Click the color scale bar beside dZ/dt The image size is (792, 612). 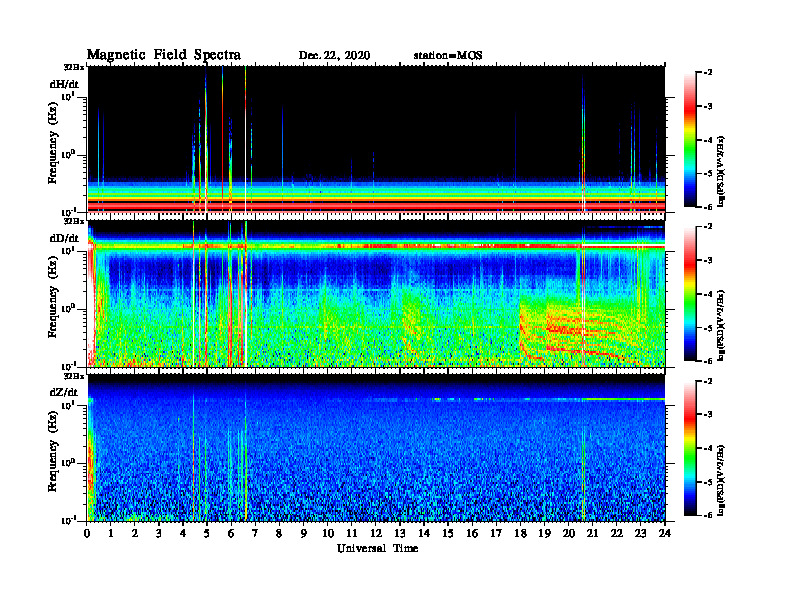pyautogui.click(x=690, y=448)
